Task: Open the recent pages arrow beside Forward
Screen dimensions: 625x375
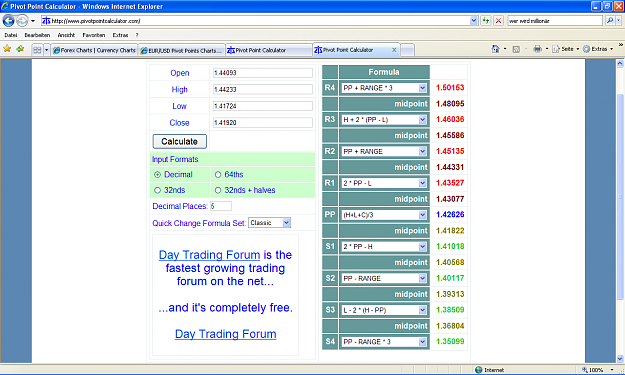Action: tap(33, 21)
